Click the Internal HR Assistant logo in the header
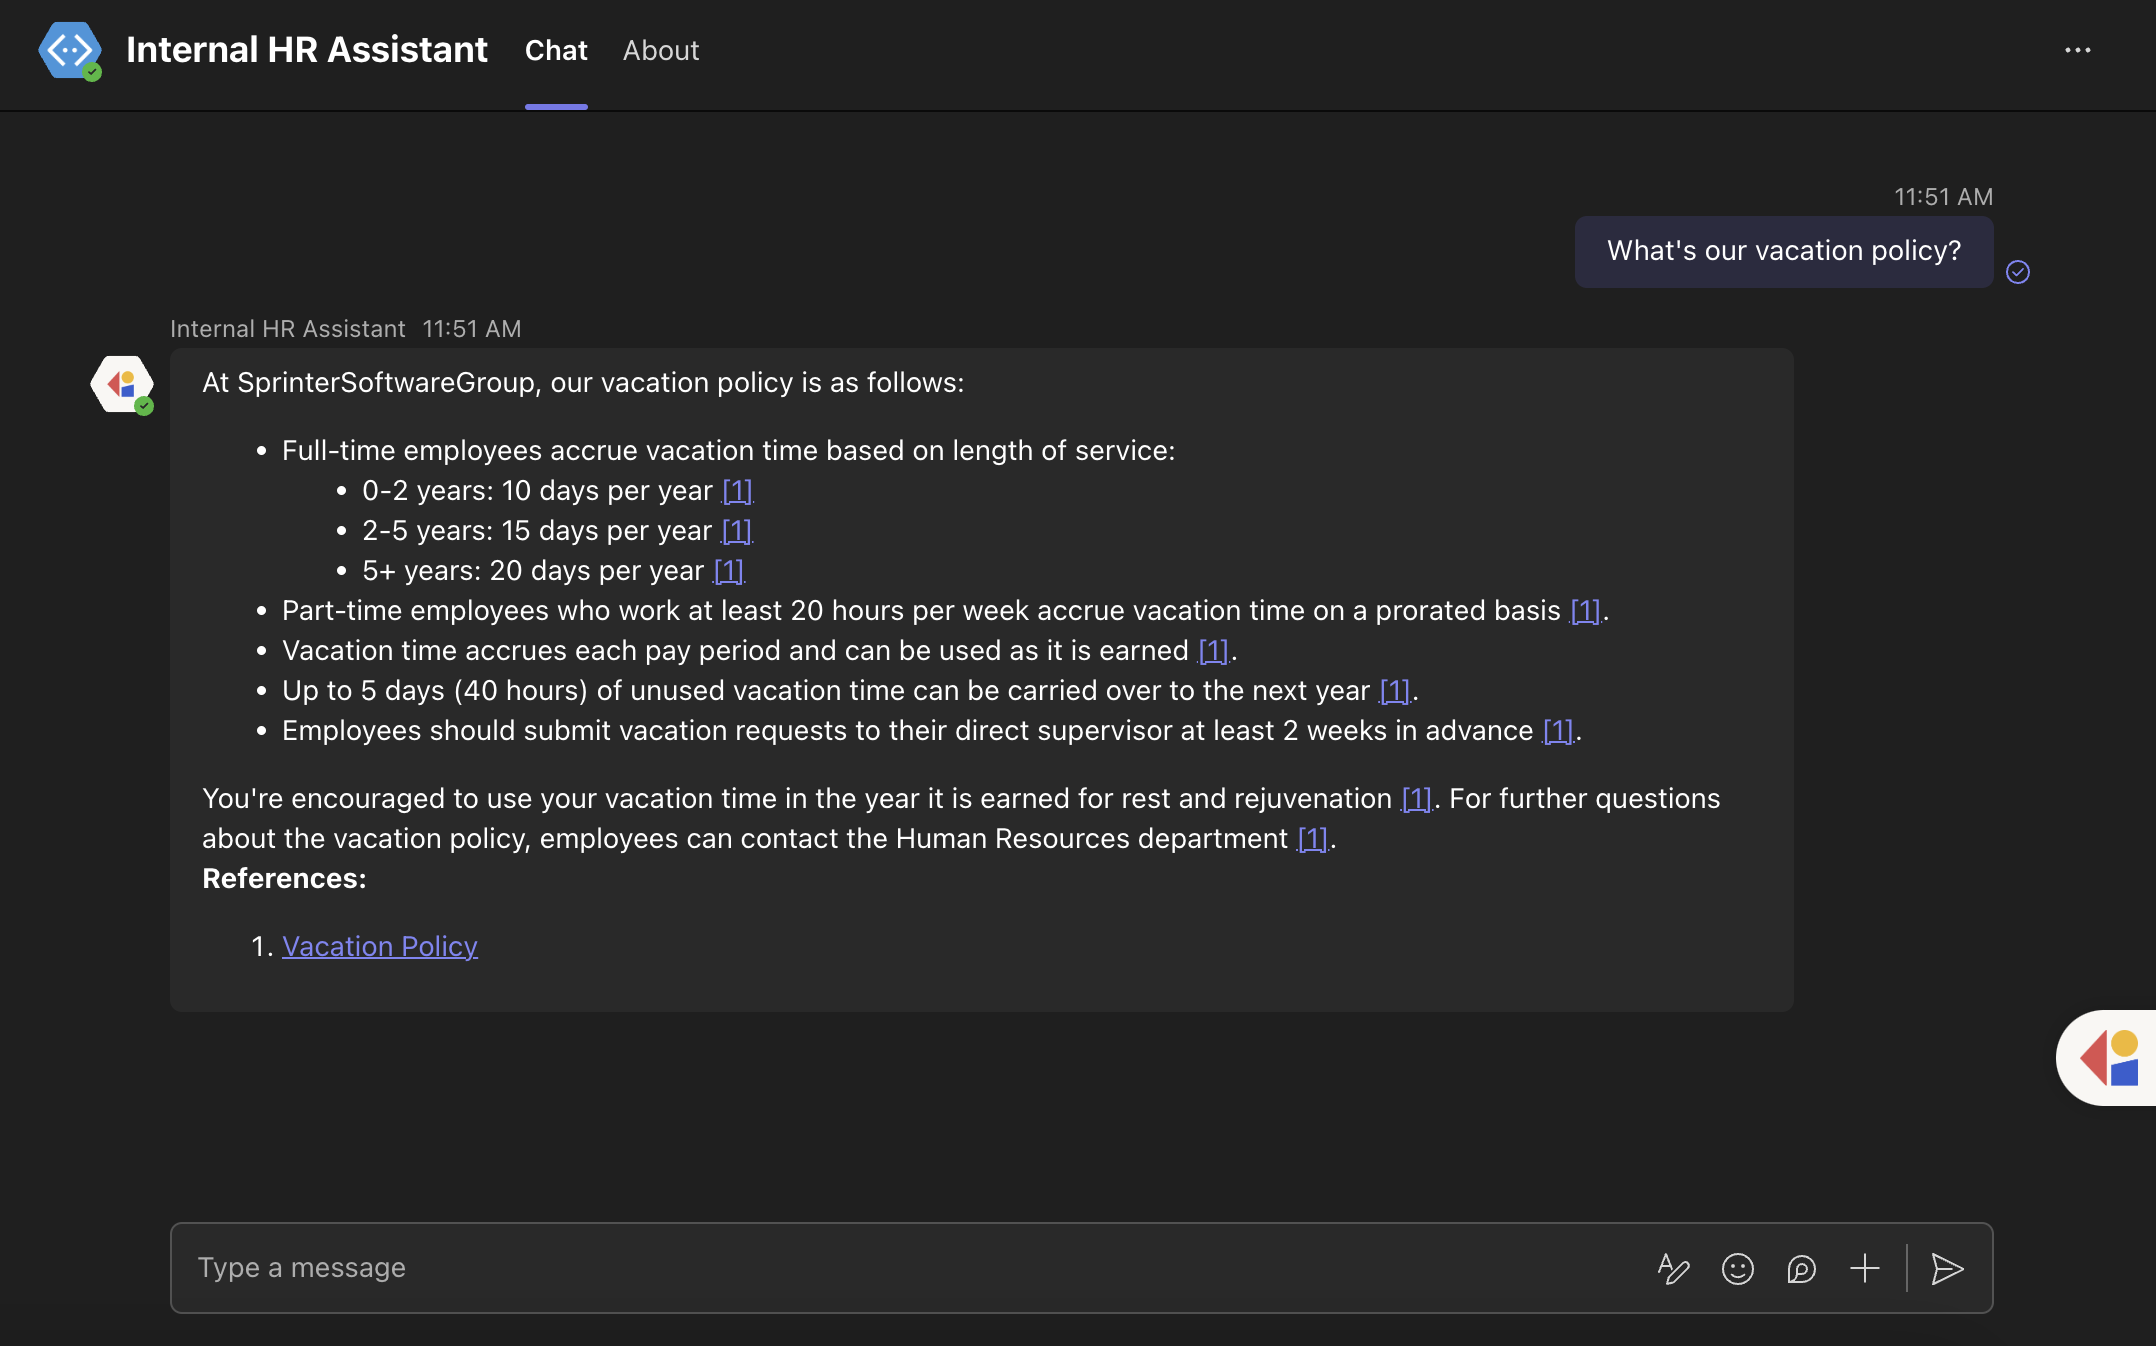 coord(69,49)
